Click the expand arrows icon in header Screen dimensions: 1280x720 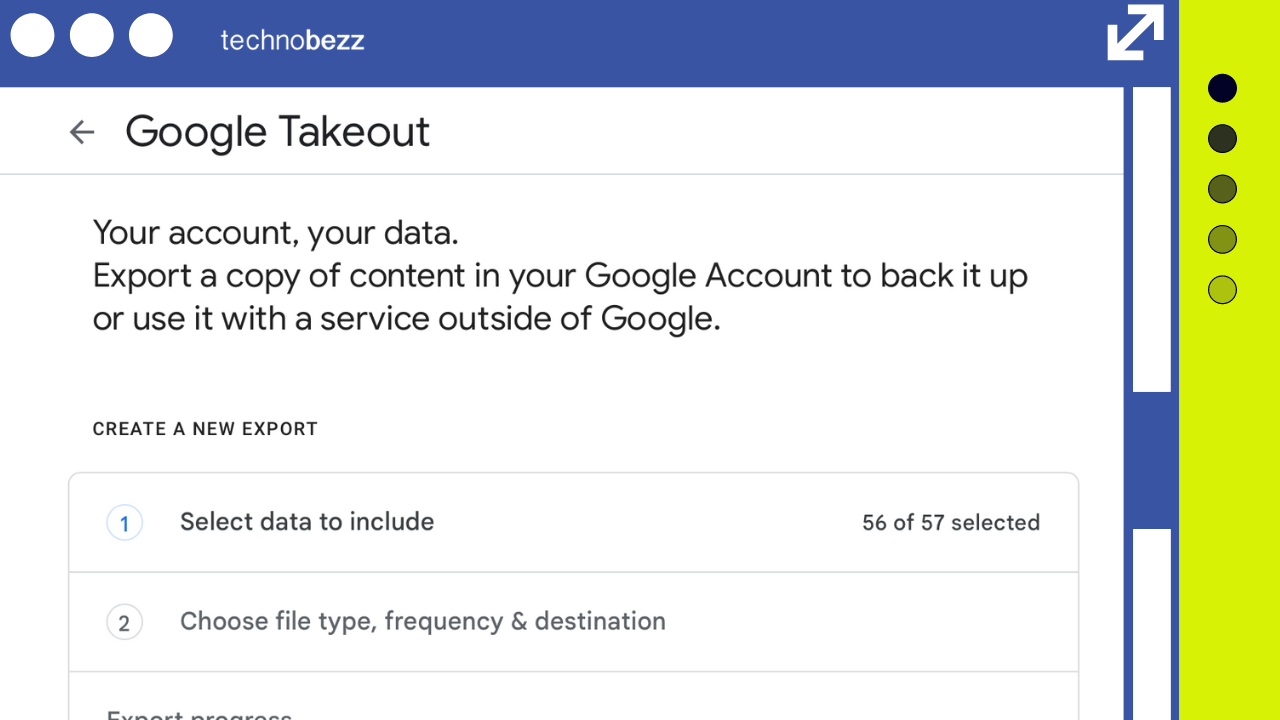coord(1136,33)
